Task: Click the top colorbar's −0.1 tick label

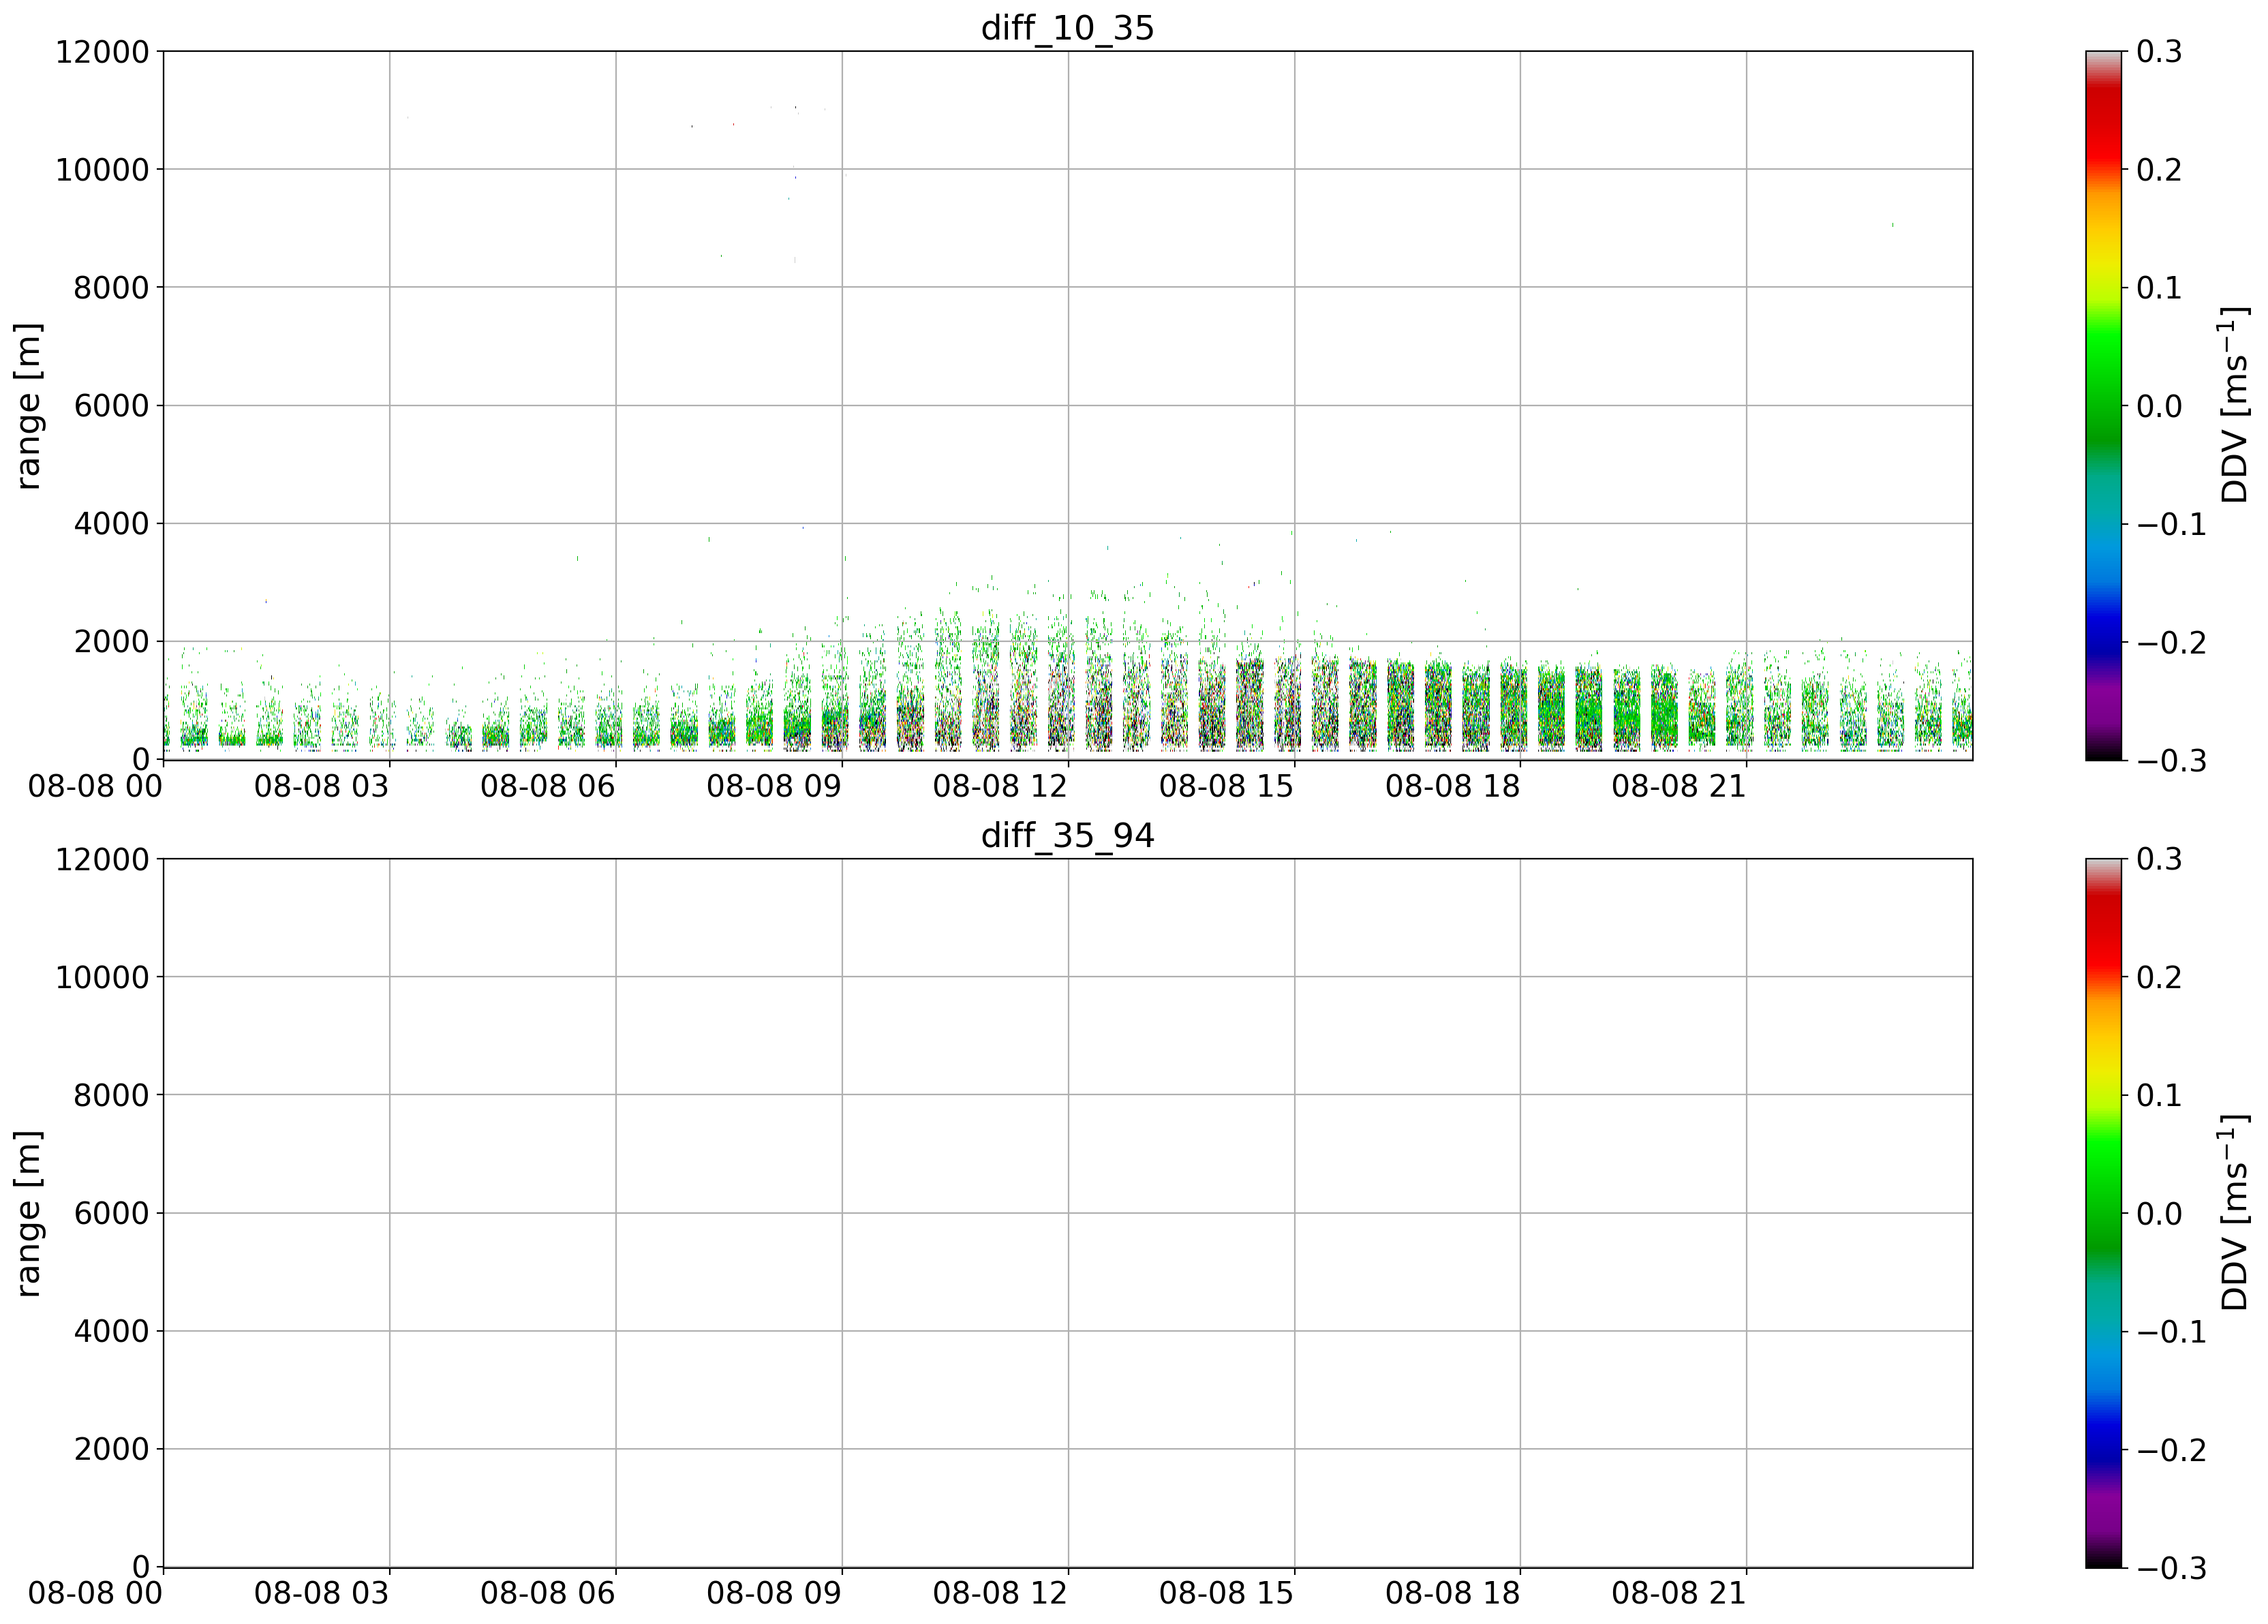Action: (x=2171, y=524)
